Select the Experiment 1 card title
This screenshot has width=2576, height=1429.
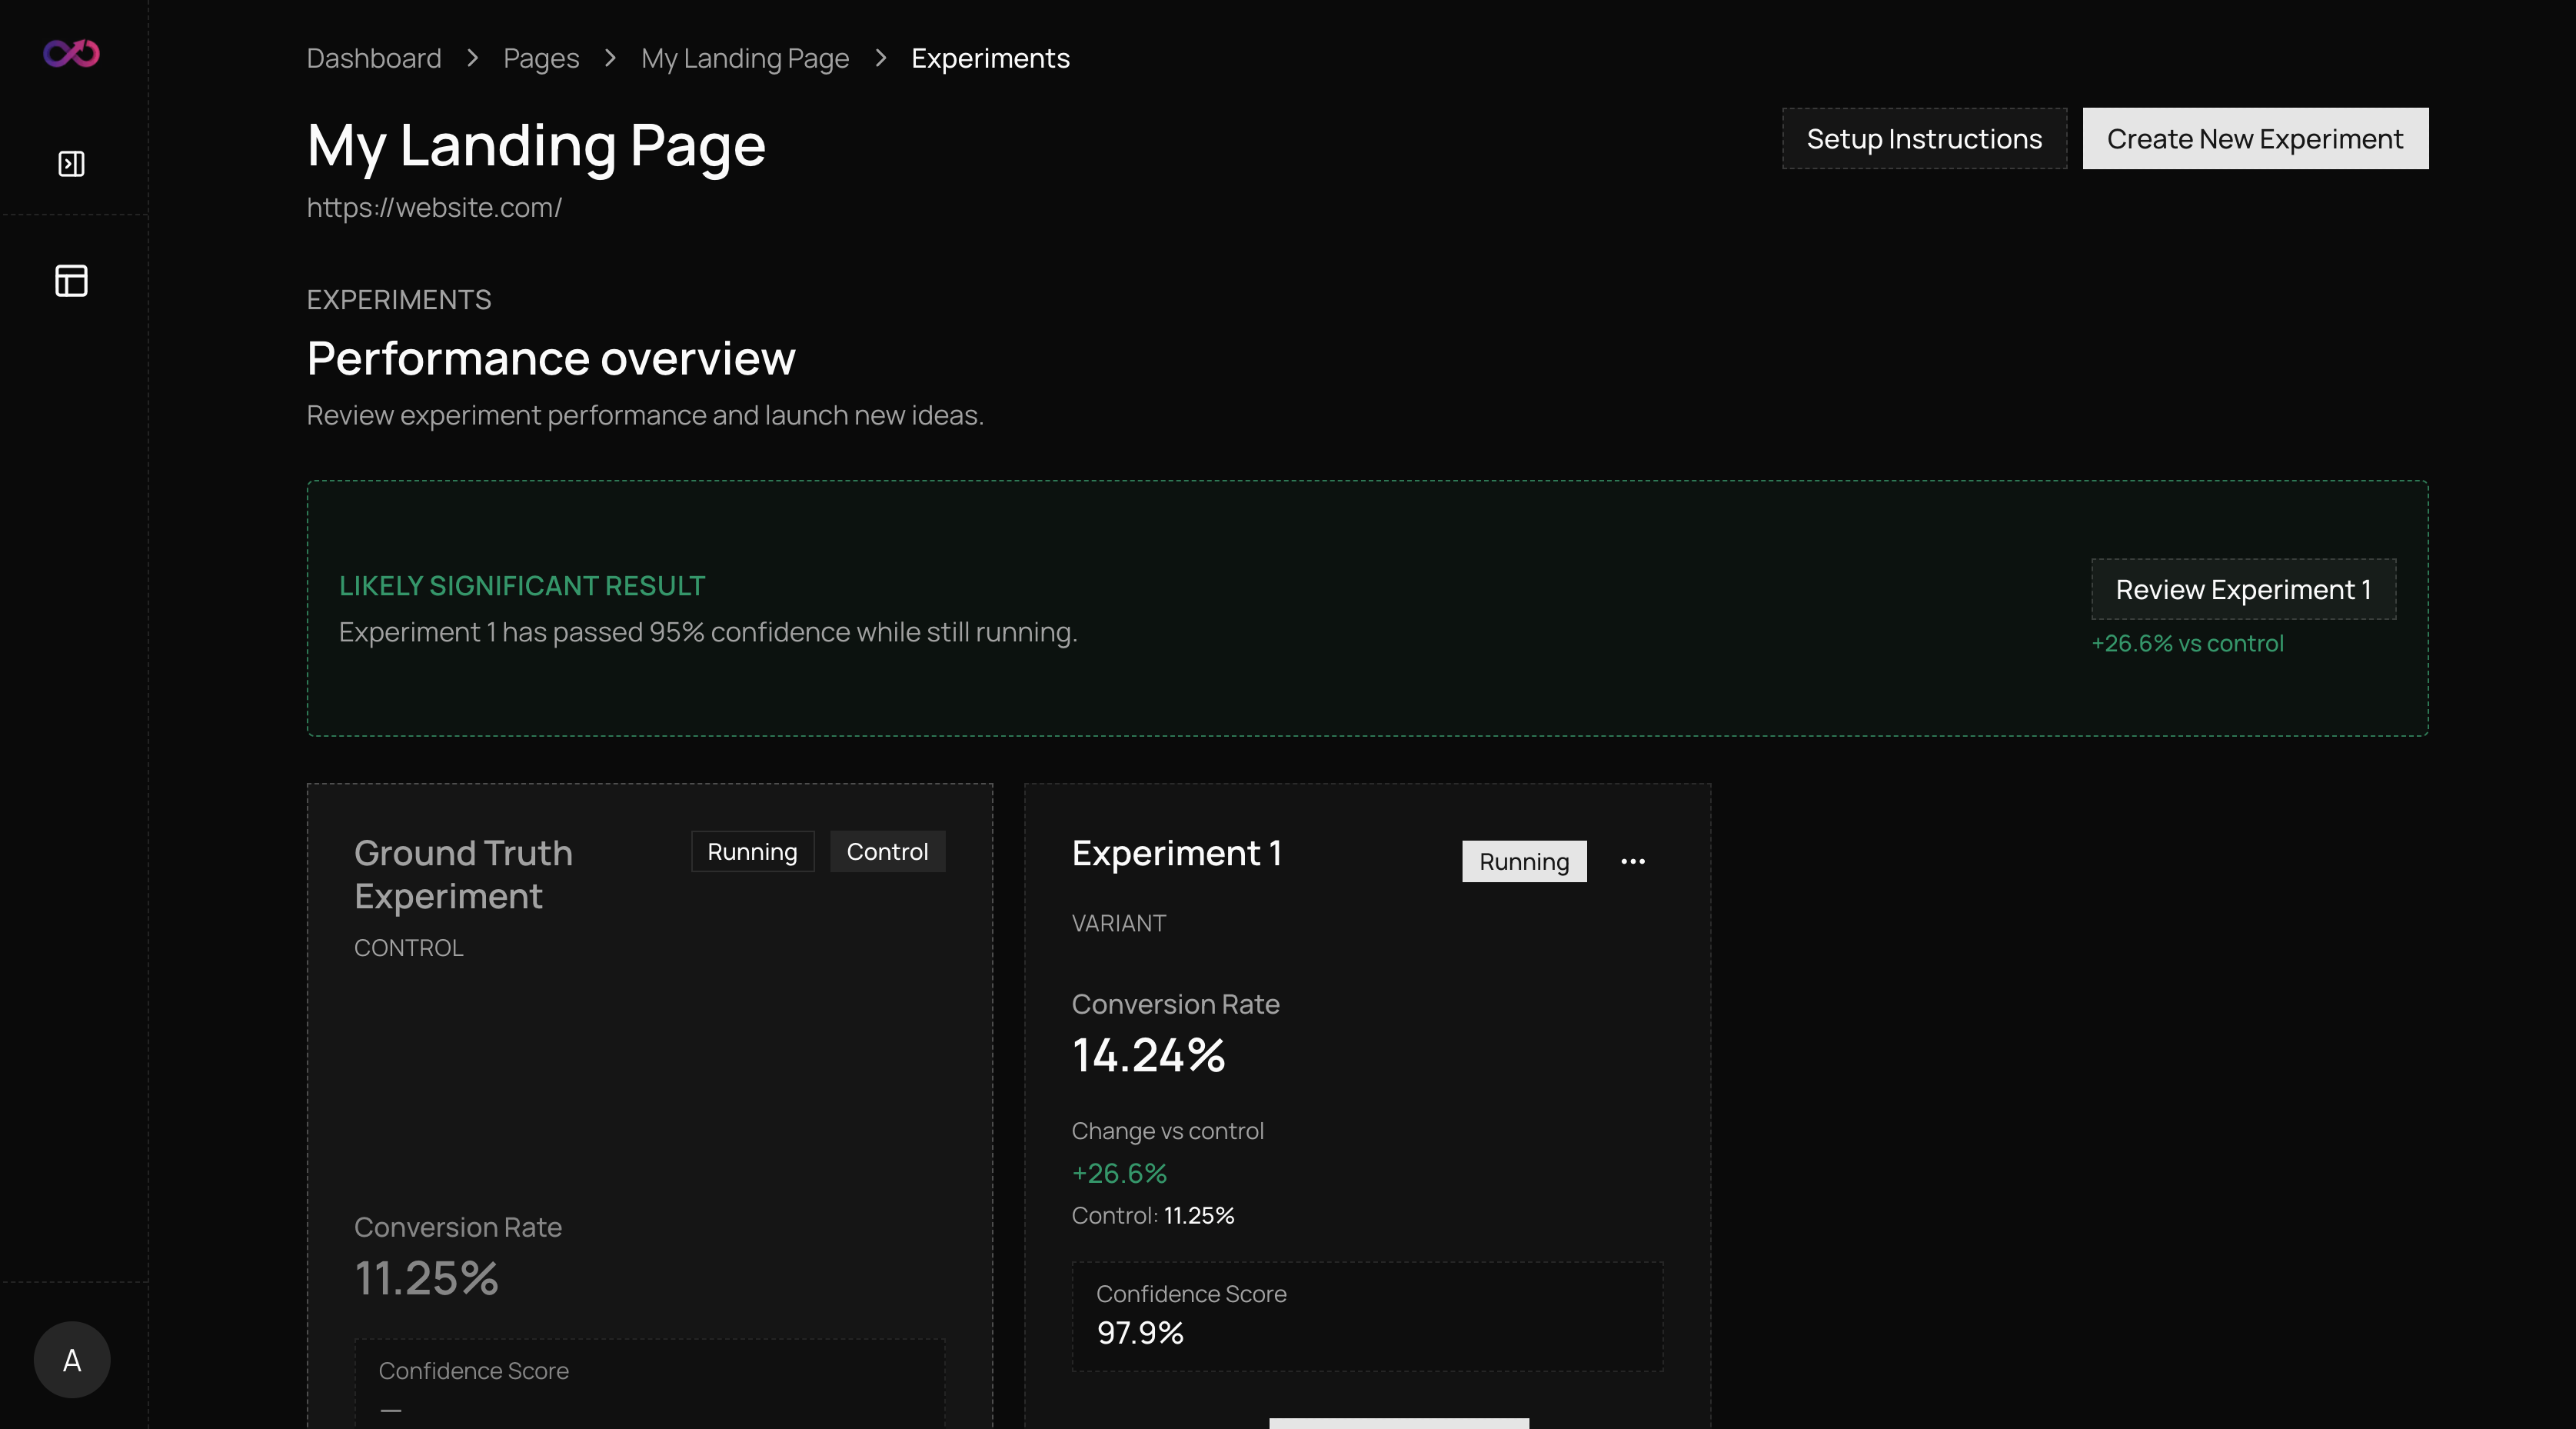coord(1176,853)
